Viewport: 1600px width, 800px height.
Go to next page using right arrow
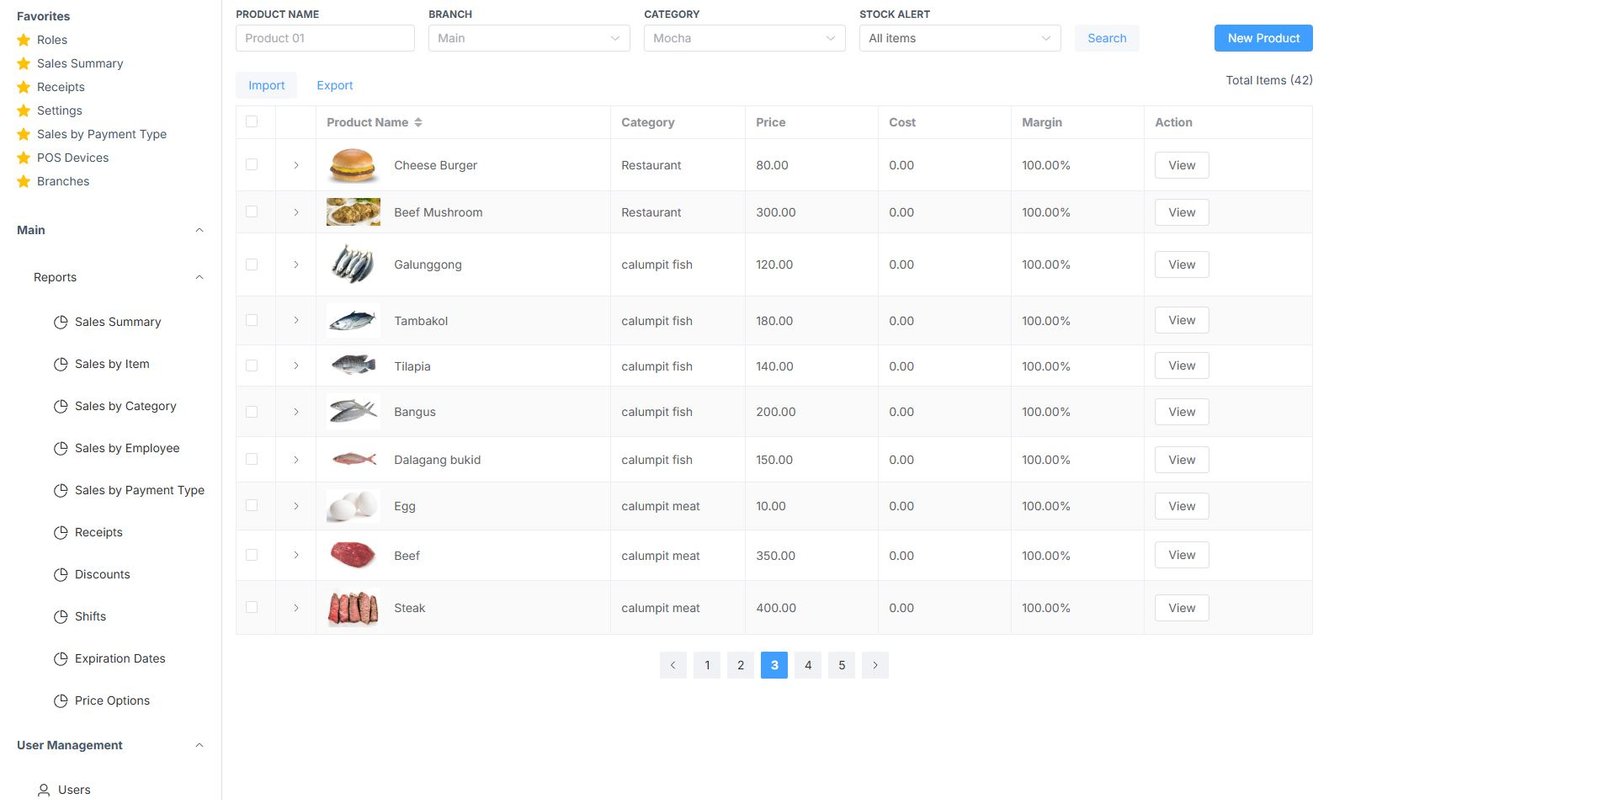point(875,665)
